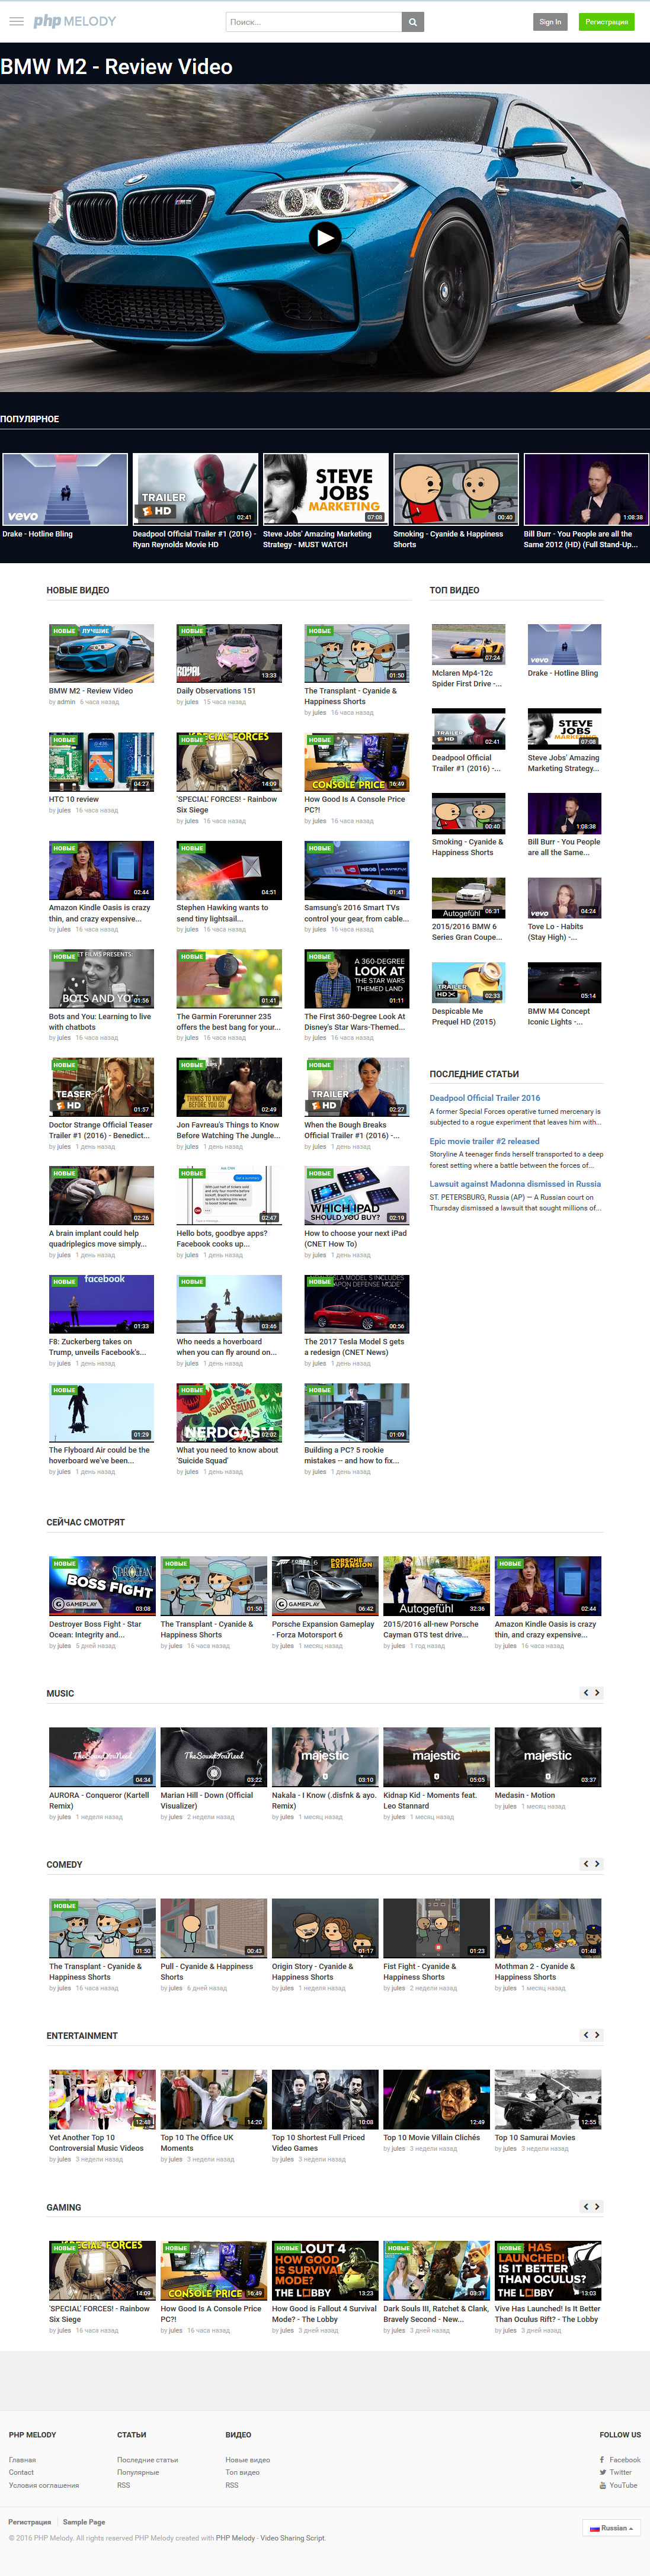Open Doctor Strange Teaser Trailer thumbnail
This screenshot has height=2576, width=650.
(x=101, y=1087)
